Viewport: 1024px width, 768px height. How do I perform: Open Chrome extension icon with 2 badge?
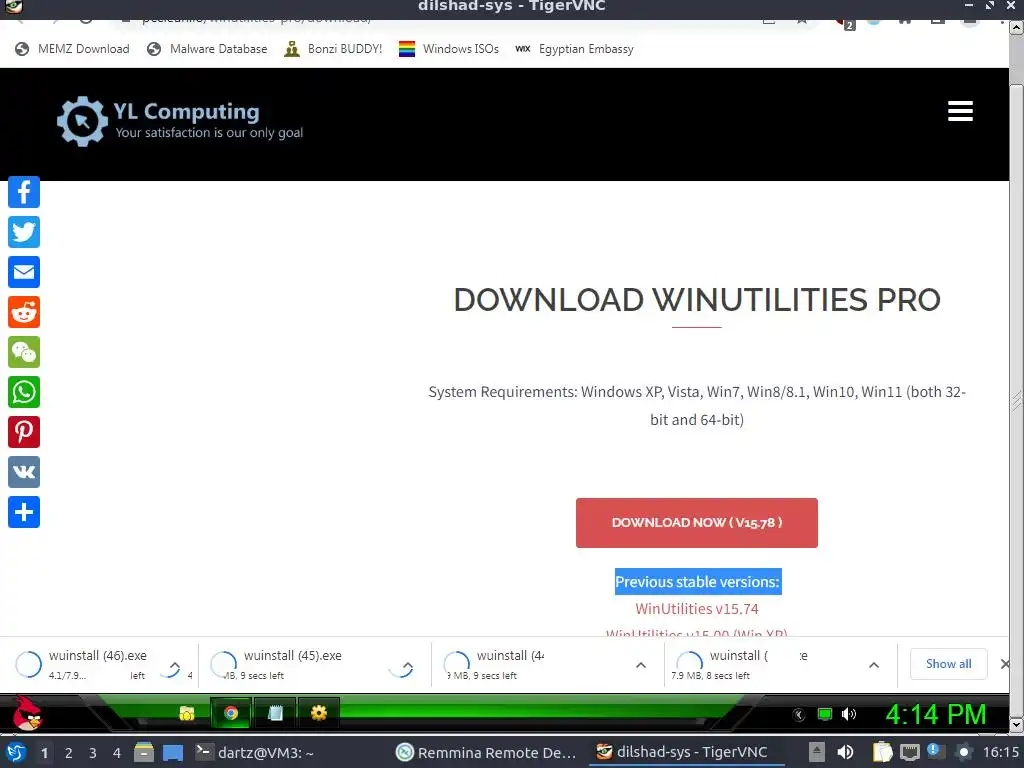pos(845,23)
